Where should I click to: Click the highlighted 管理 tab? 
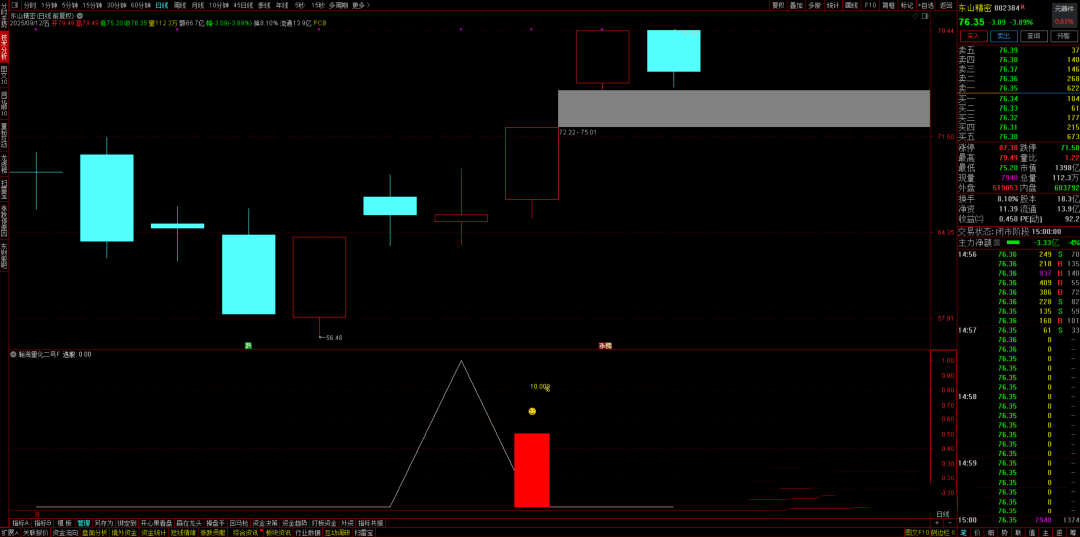pos(83,523)
